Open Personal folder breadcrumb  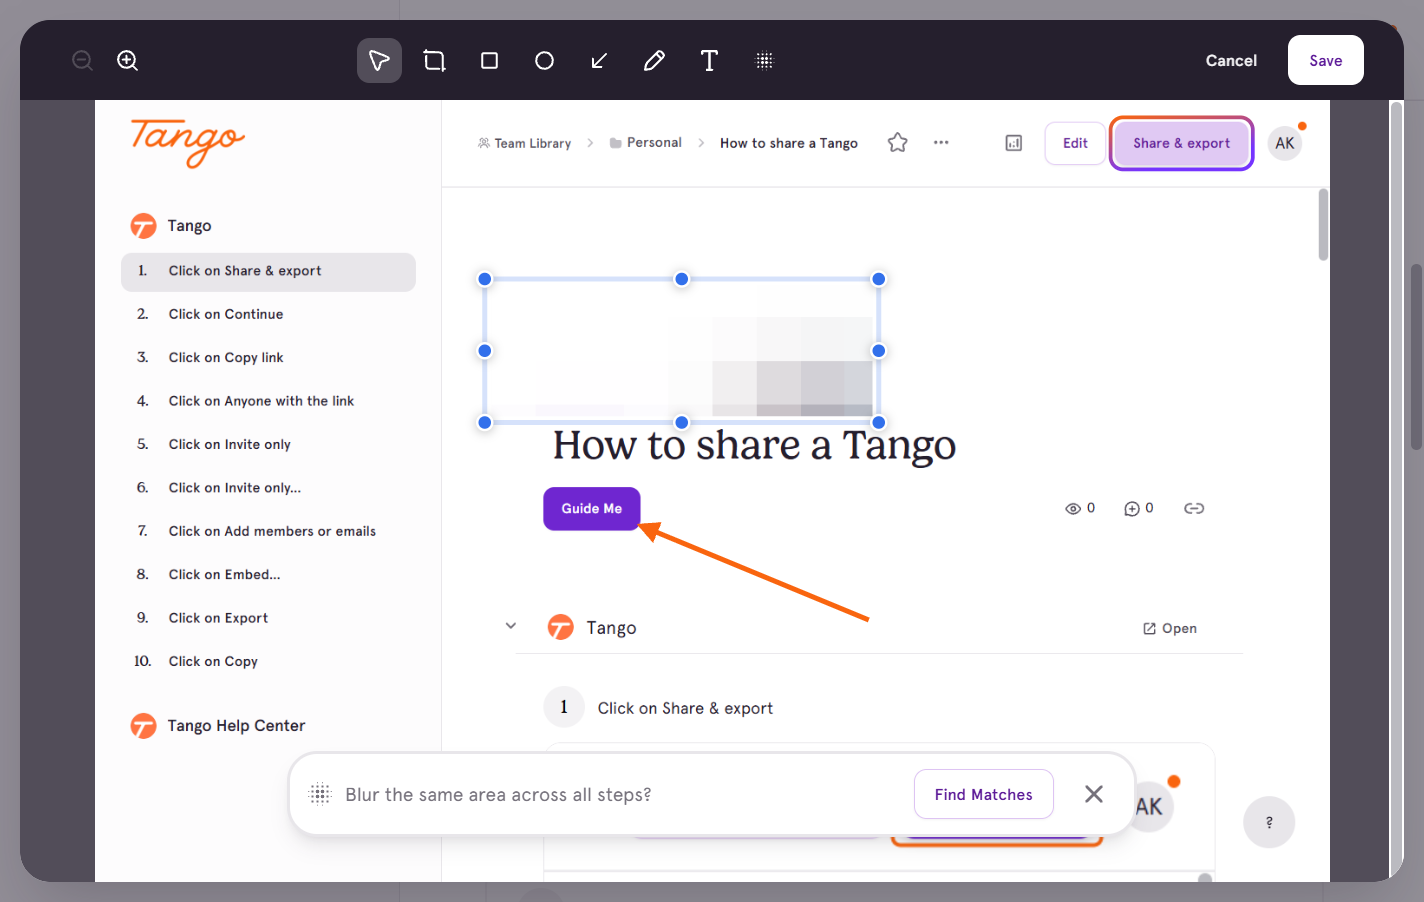pos(645,143)
